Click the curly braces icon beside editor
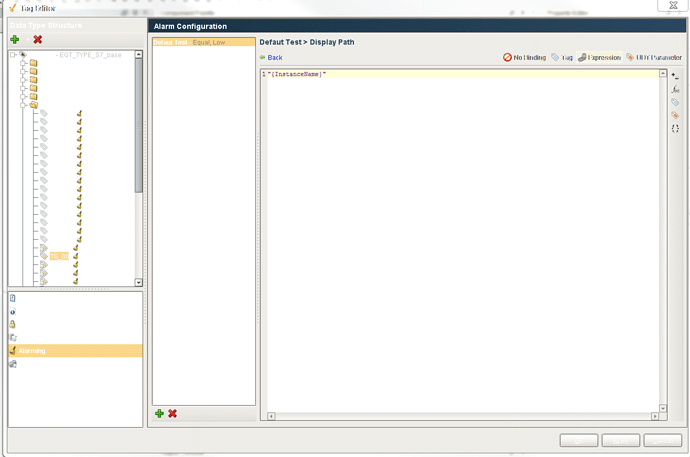Image resolution: width=690 pixels, height=457 pixels. coord(675,129)
